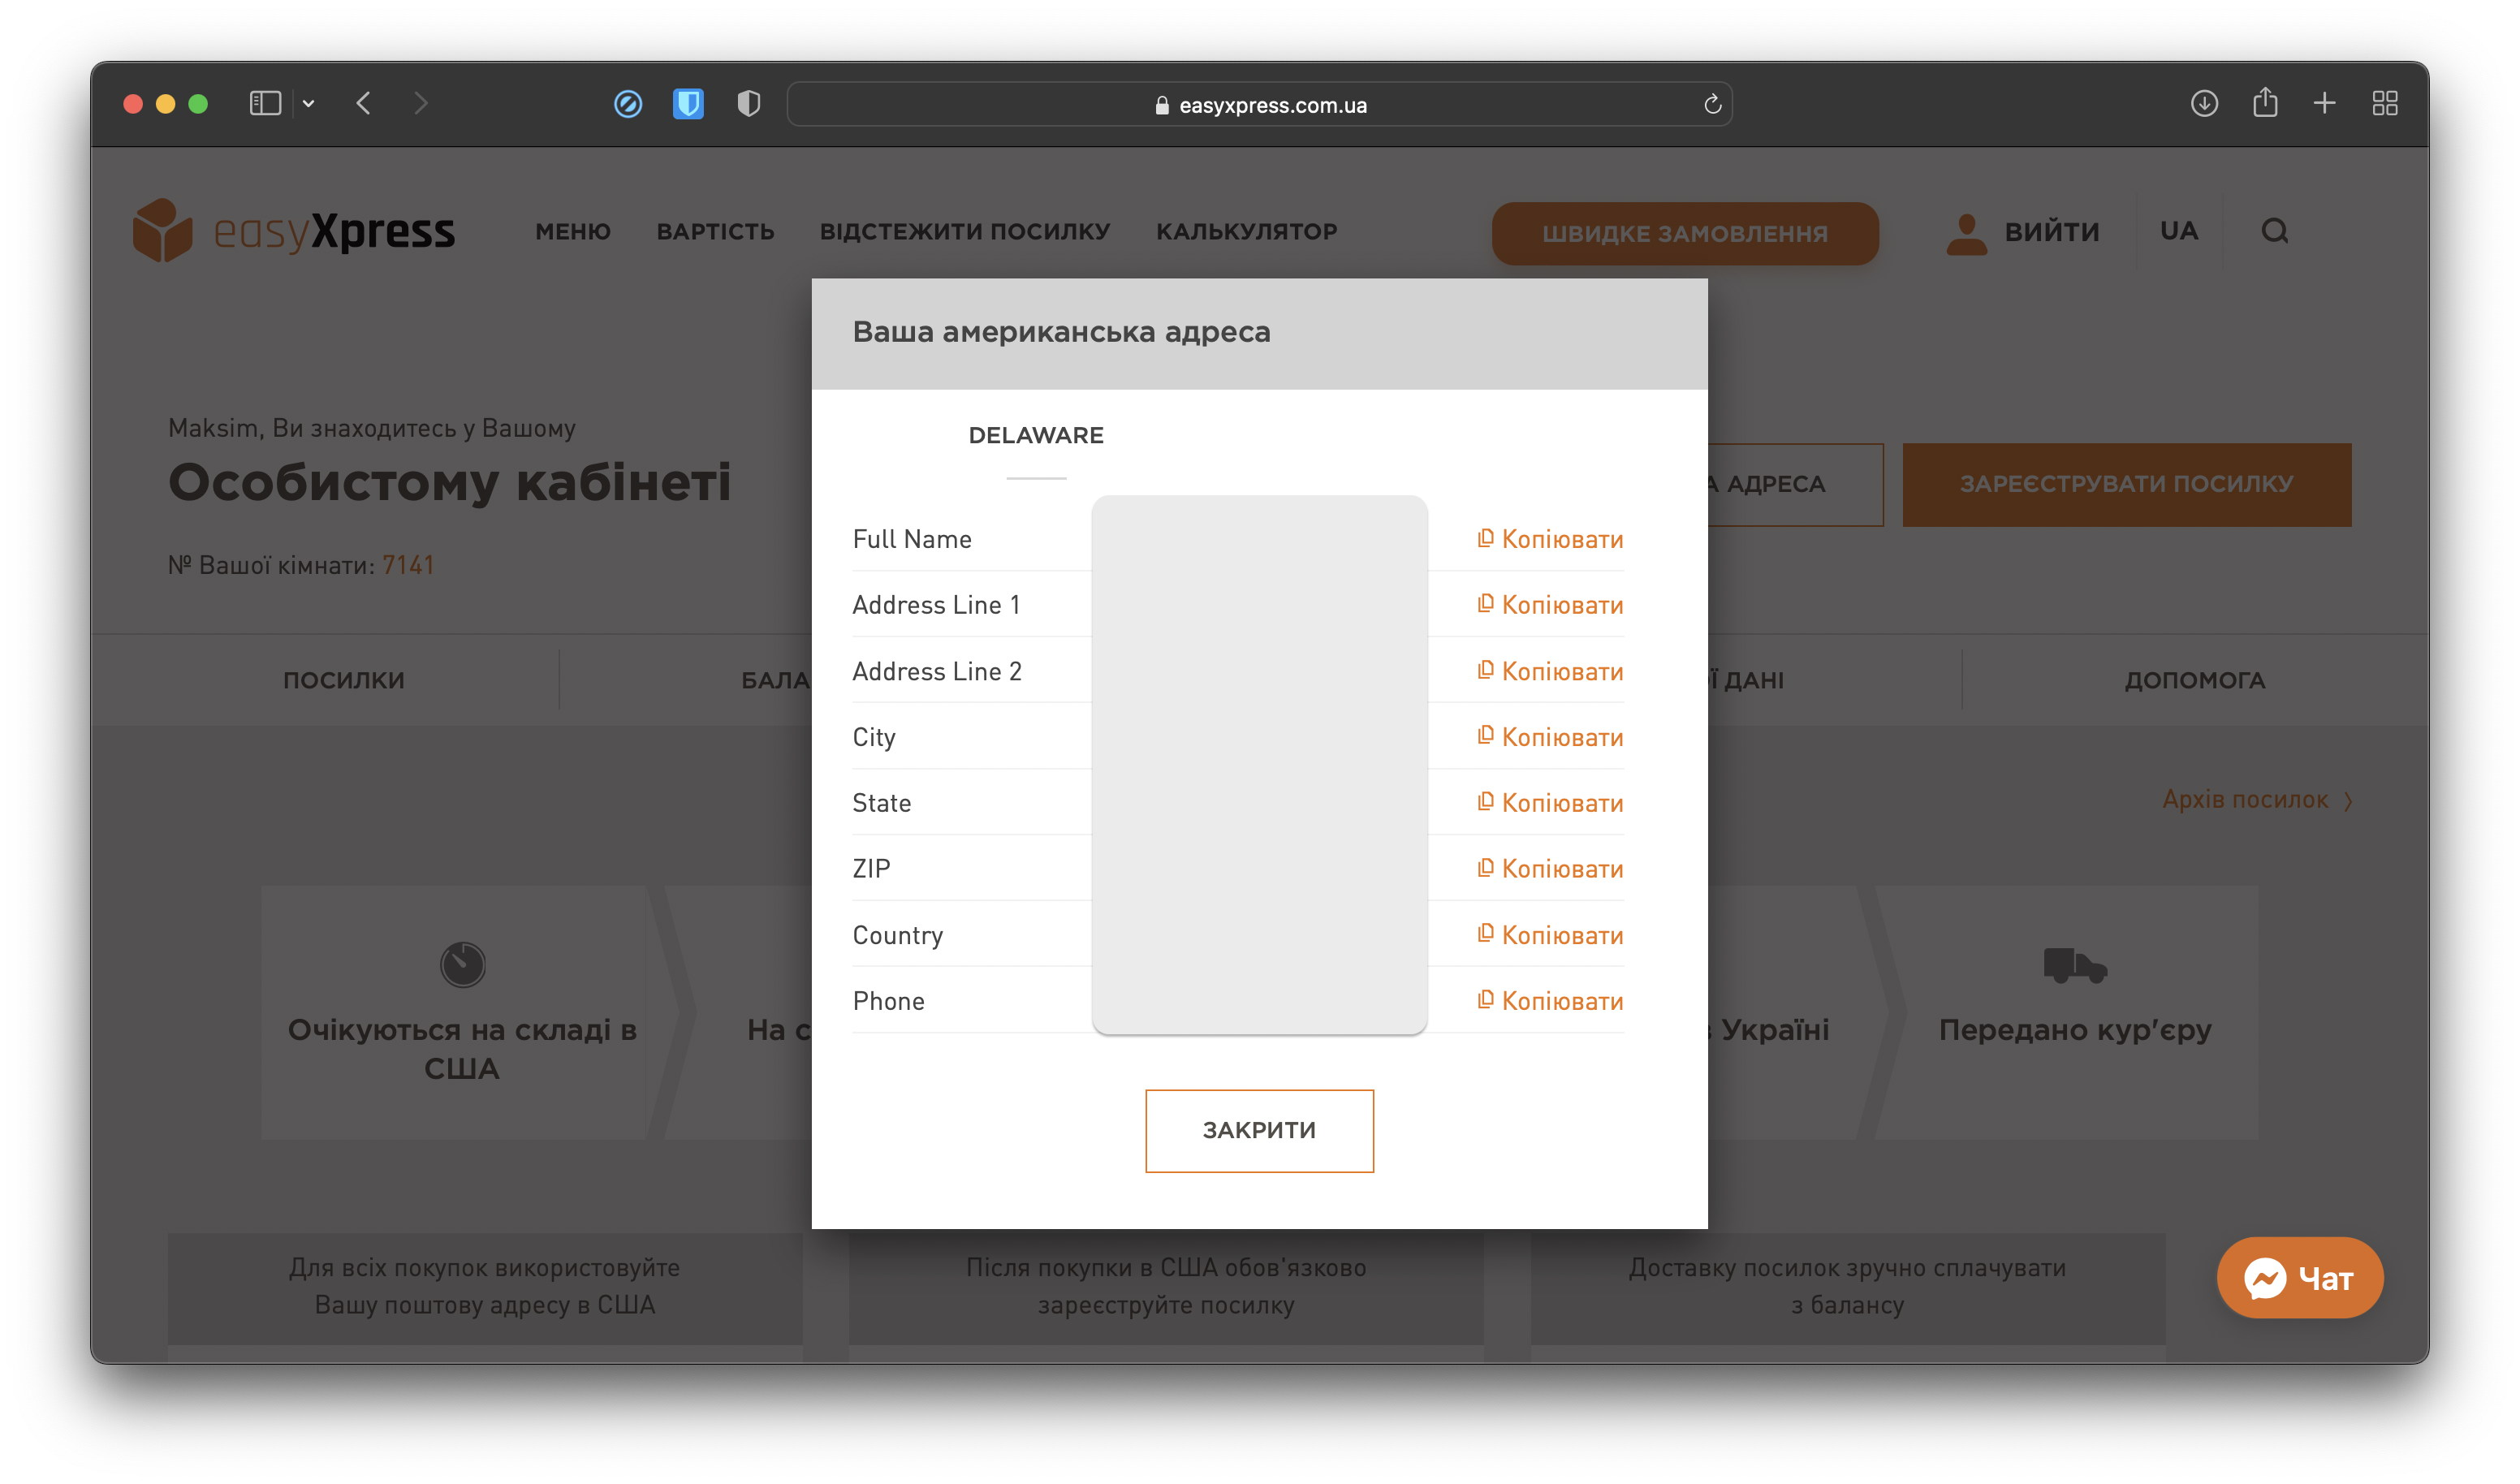
Task: Show the tab overview grid icon
Action: 2385,103
